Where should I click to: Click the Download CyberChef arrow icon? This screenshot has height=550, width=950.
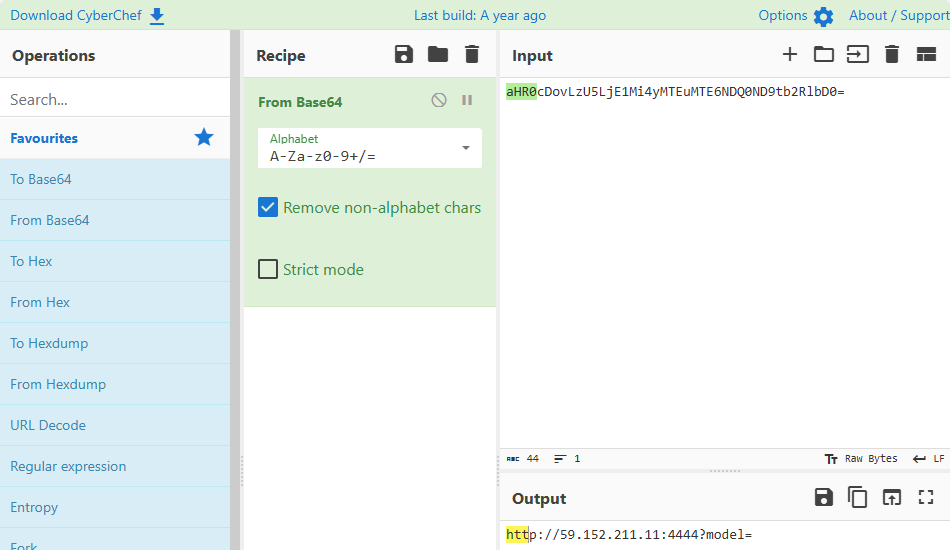[157, 16]
